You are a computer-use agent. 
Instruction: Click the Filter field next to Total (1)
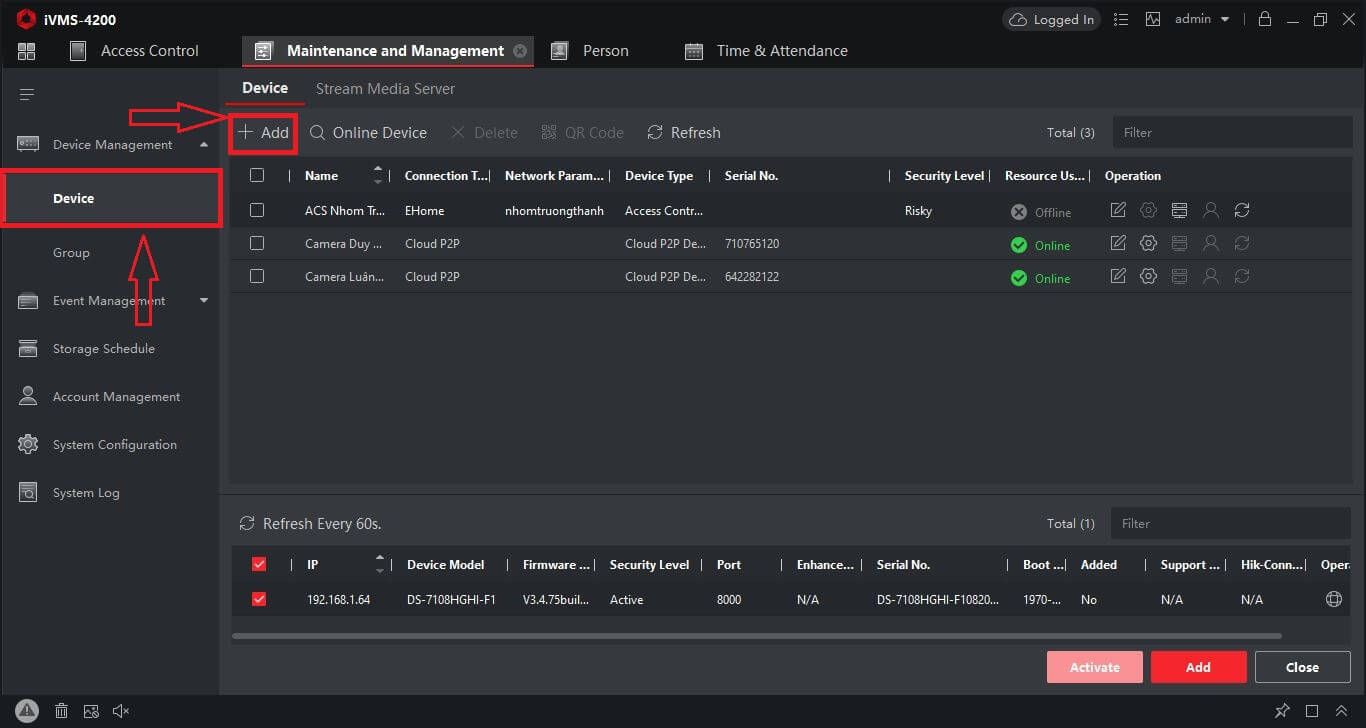(1230, 523)
